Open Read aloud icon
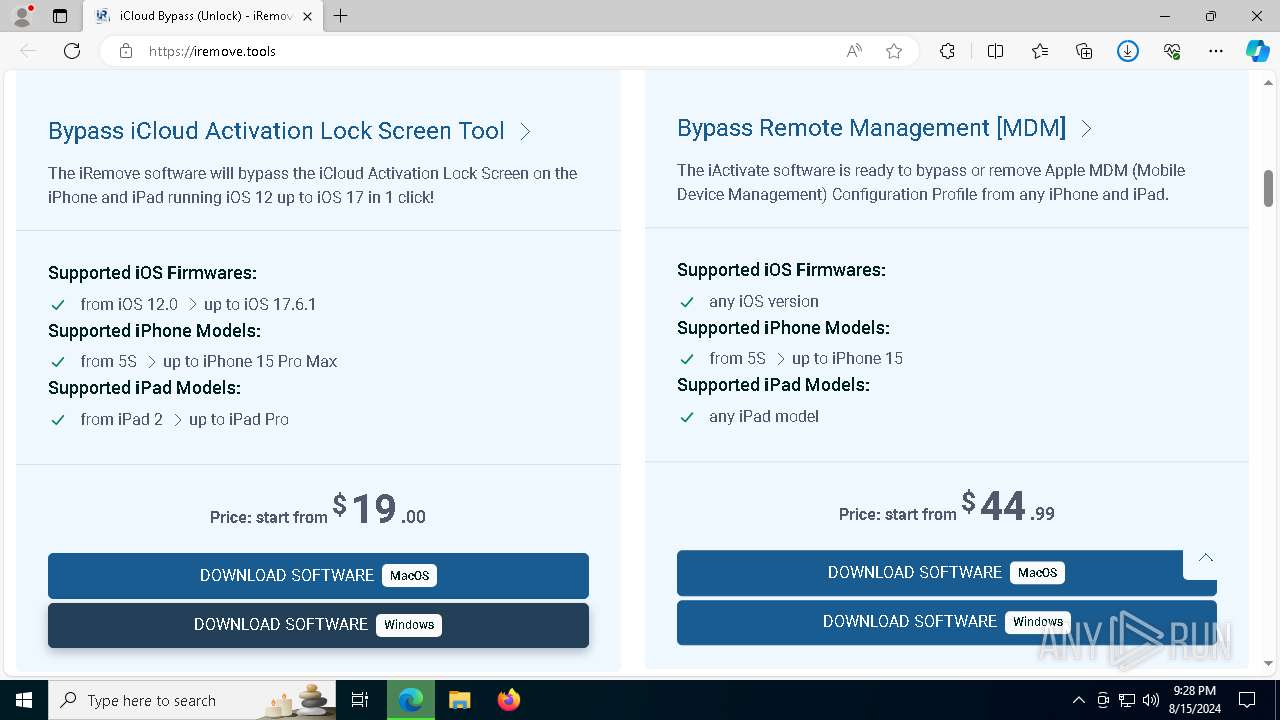 click(854, 51)
